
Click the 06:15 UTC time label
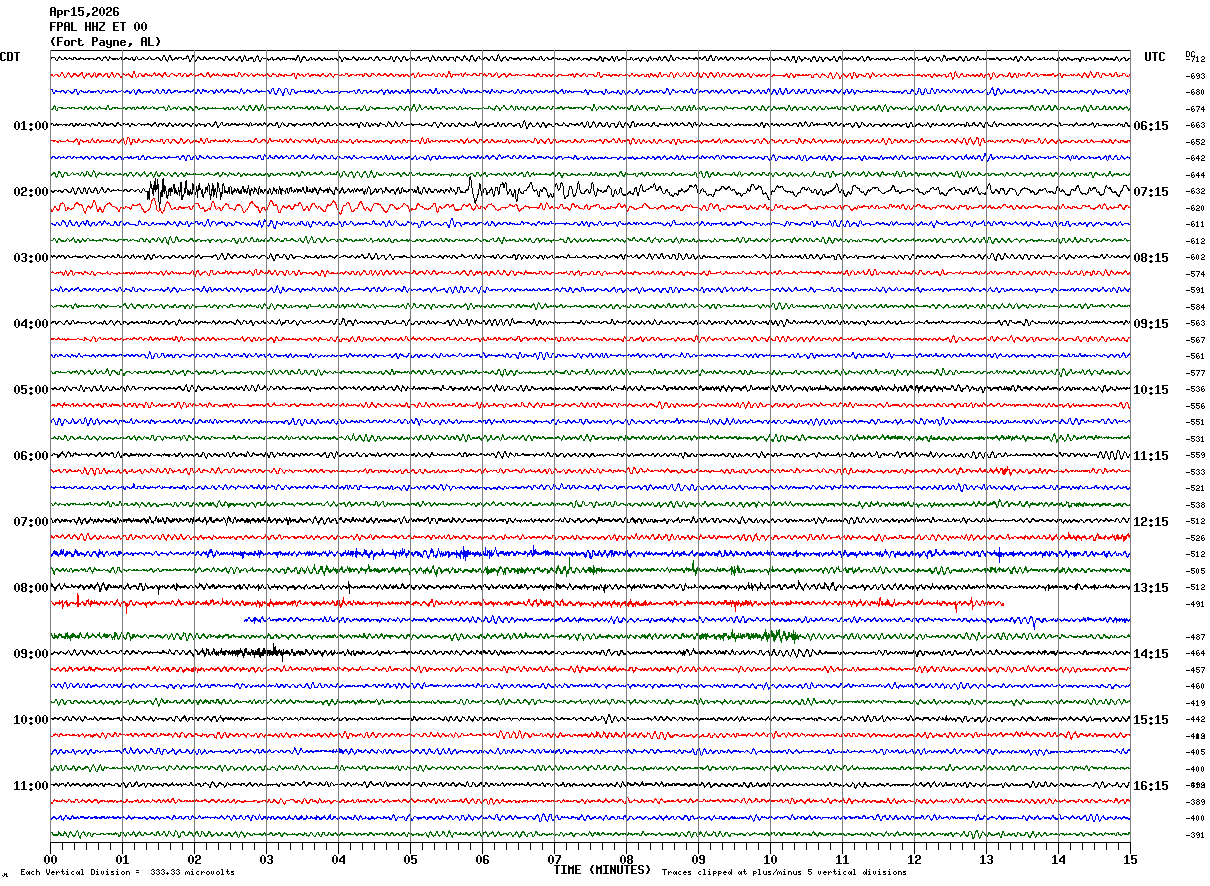[1151, 126]
